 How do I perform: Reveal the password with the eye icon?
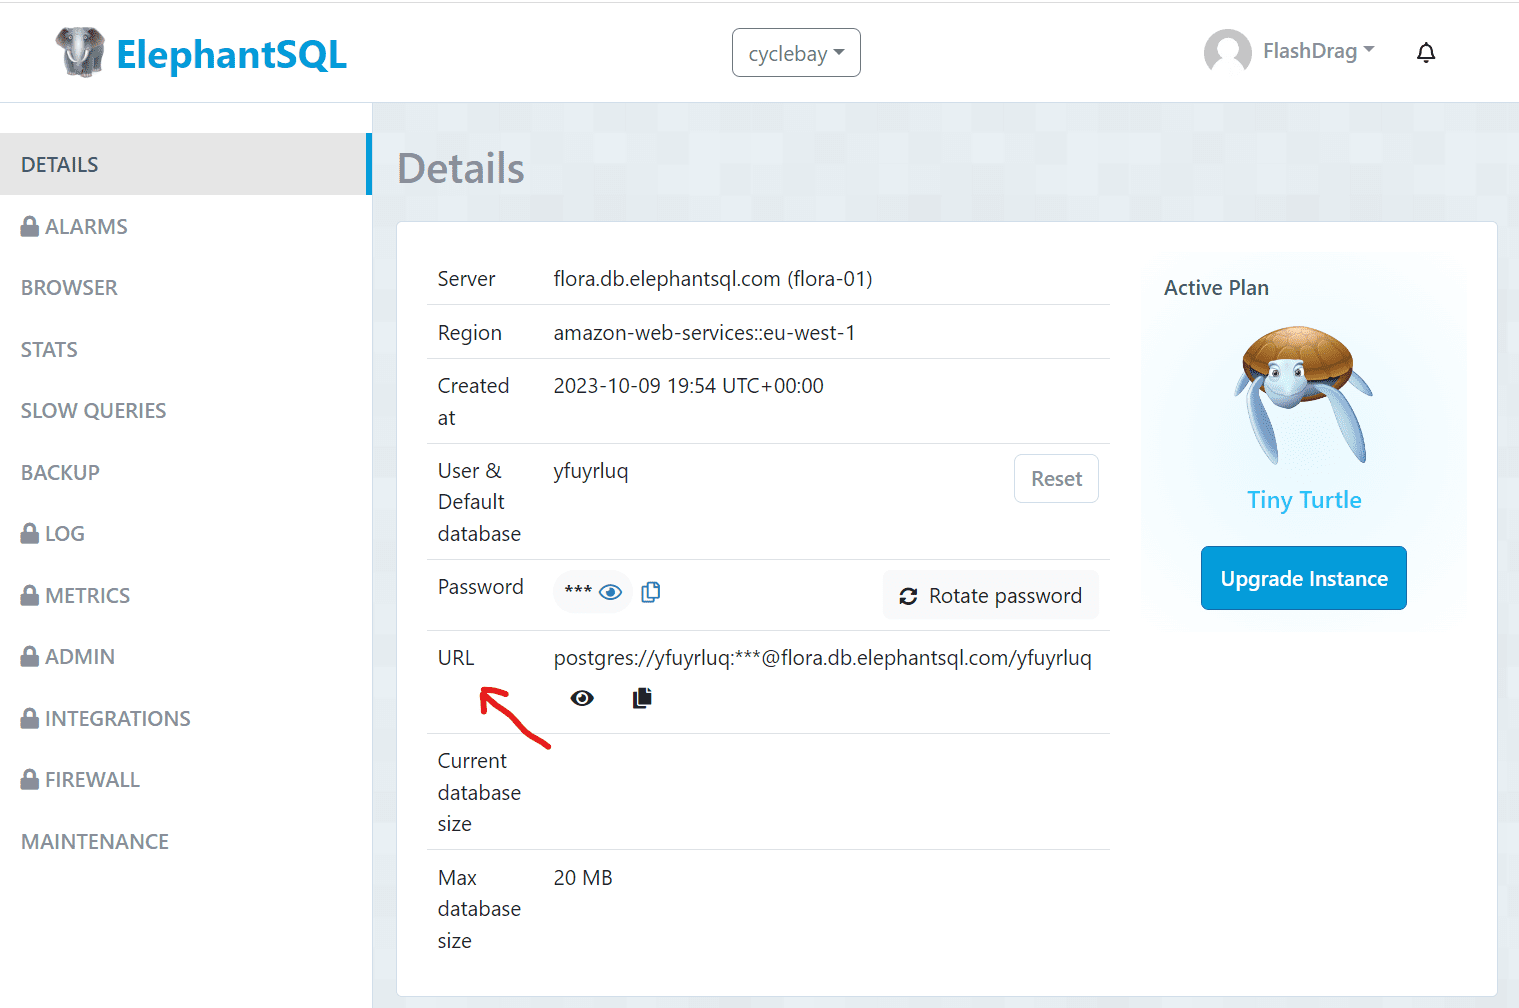(x=610, y=592)
